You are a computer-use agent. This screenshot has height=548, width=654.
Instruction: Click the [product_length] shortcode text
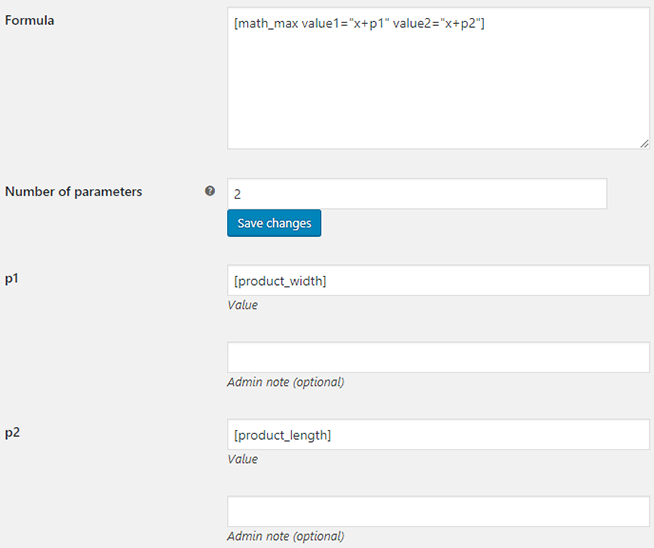pyautogui.click(x=282, y=435)
